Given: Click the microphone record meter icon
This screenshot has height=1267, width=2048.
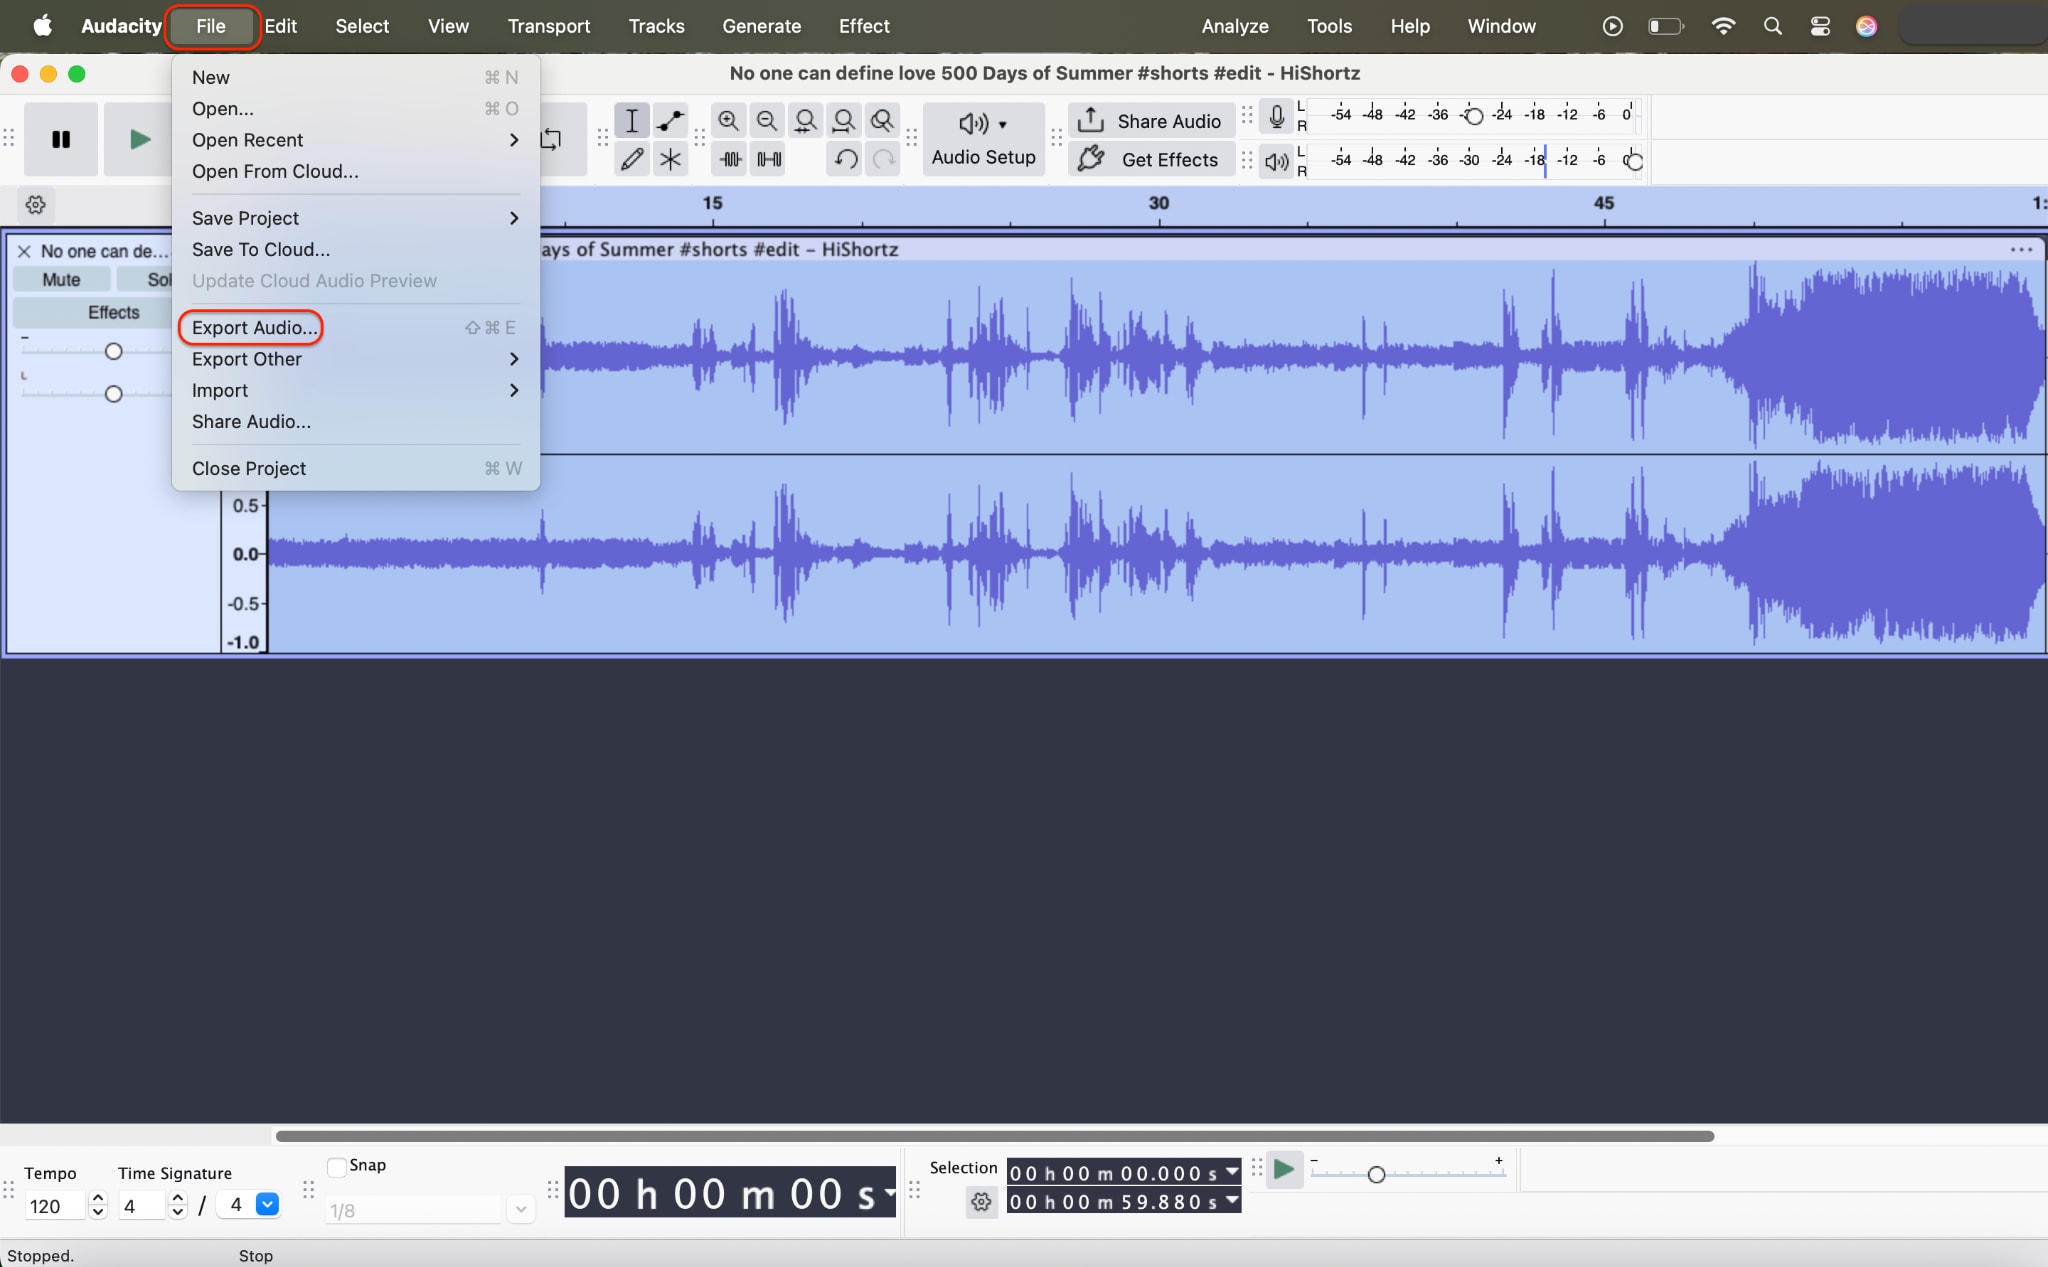Looking at the screenshot, I should click(1276, 117).
